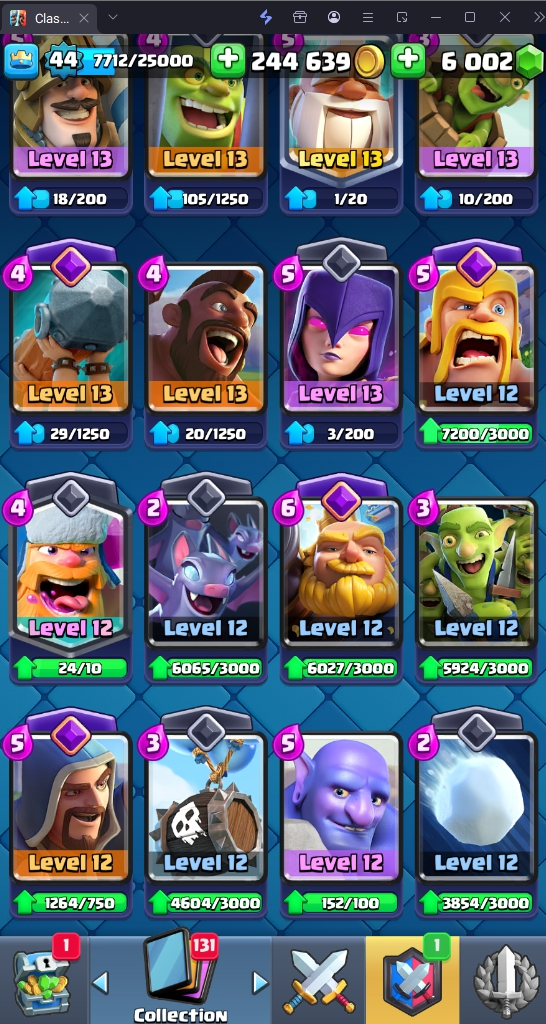Viewport: 546px width, 1024px height.
Task: Open the BlueStacks account profile icon
Action: pos(334,18)
